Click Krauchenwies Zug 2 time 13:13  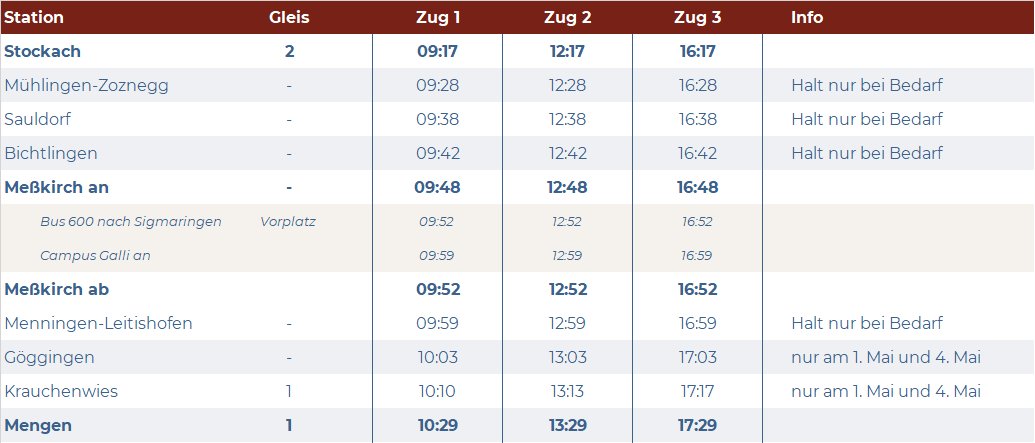(x=568, y=392)
